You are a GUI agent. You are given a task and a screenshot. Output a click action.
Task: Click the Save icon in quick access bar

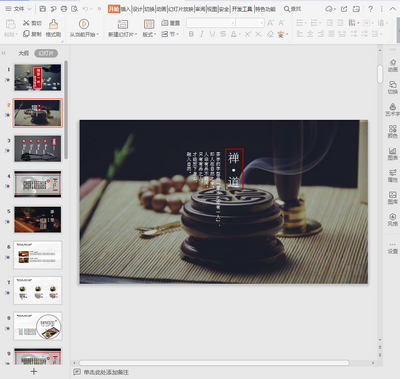[x=42, y=9]
